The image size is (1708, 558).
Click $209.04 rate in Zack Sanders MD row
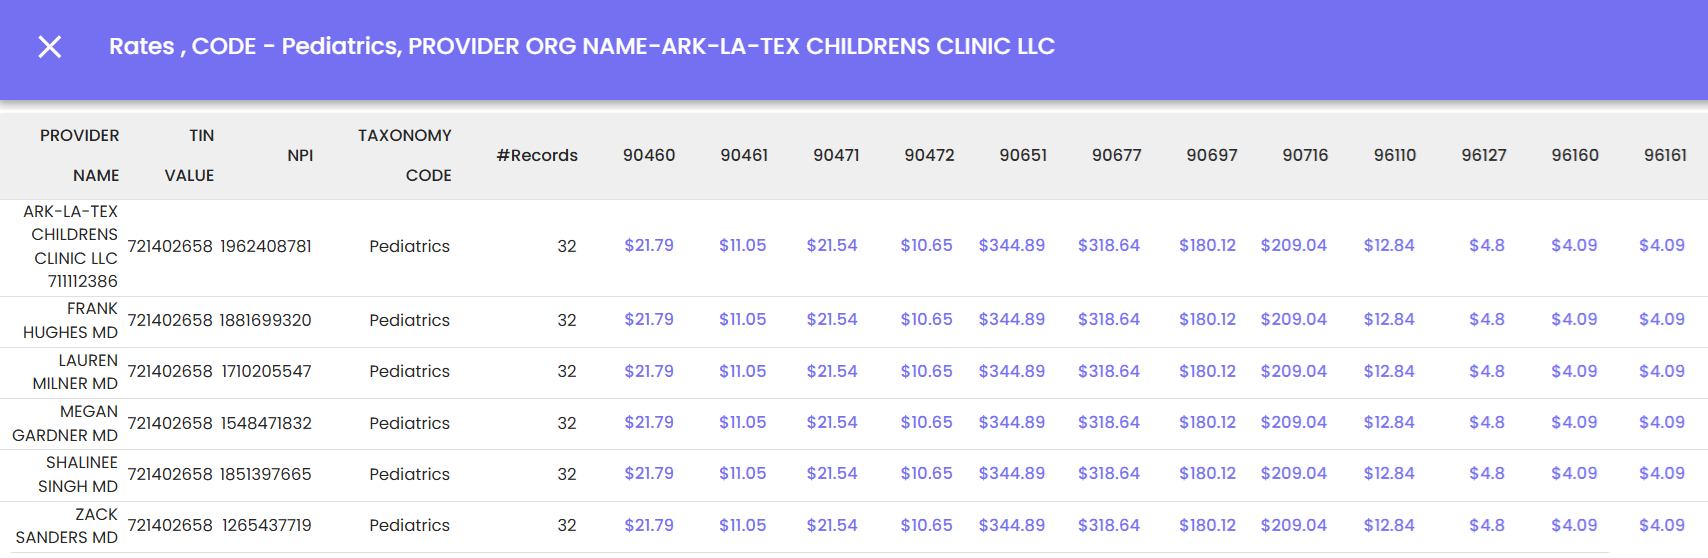pos(1294,525)
